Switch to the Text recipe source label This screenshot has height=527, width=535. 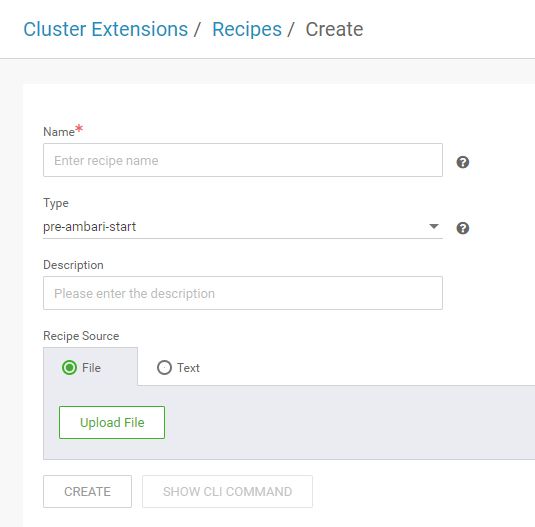click(188, 368)
